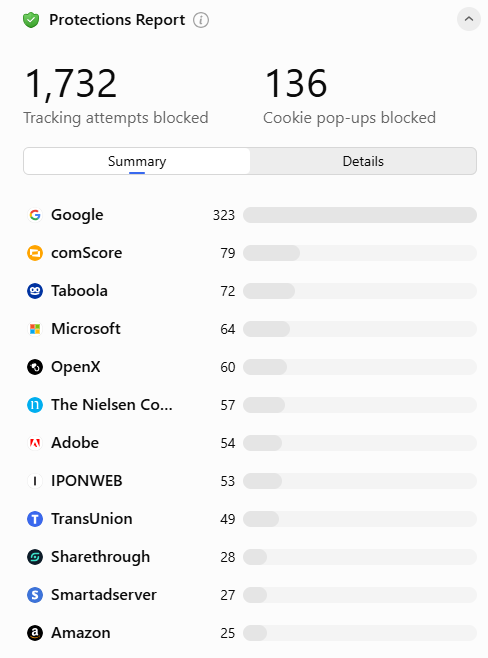Click the 136 cookie pop-ups blocked counter
Image resolution: width=488 pixels, height=658 pixels.
[x=296, y=84]
